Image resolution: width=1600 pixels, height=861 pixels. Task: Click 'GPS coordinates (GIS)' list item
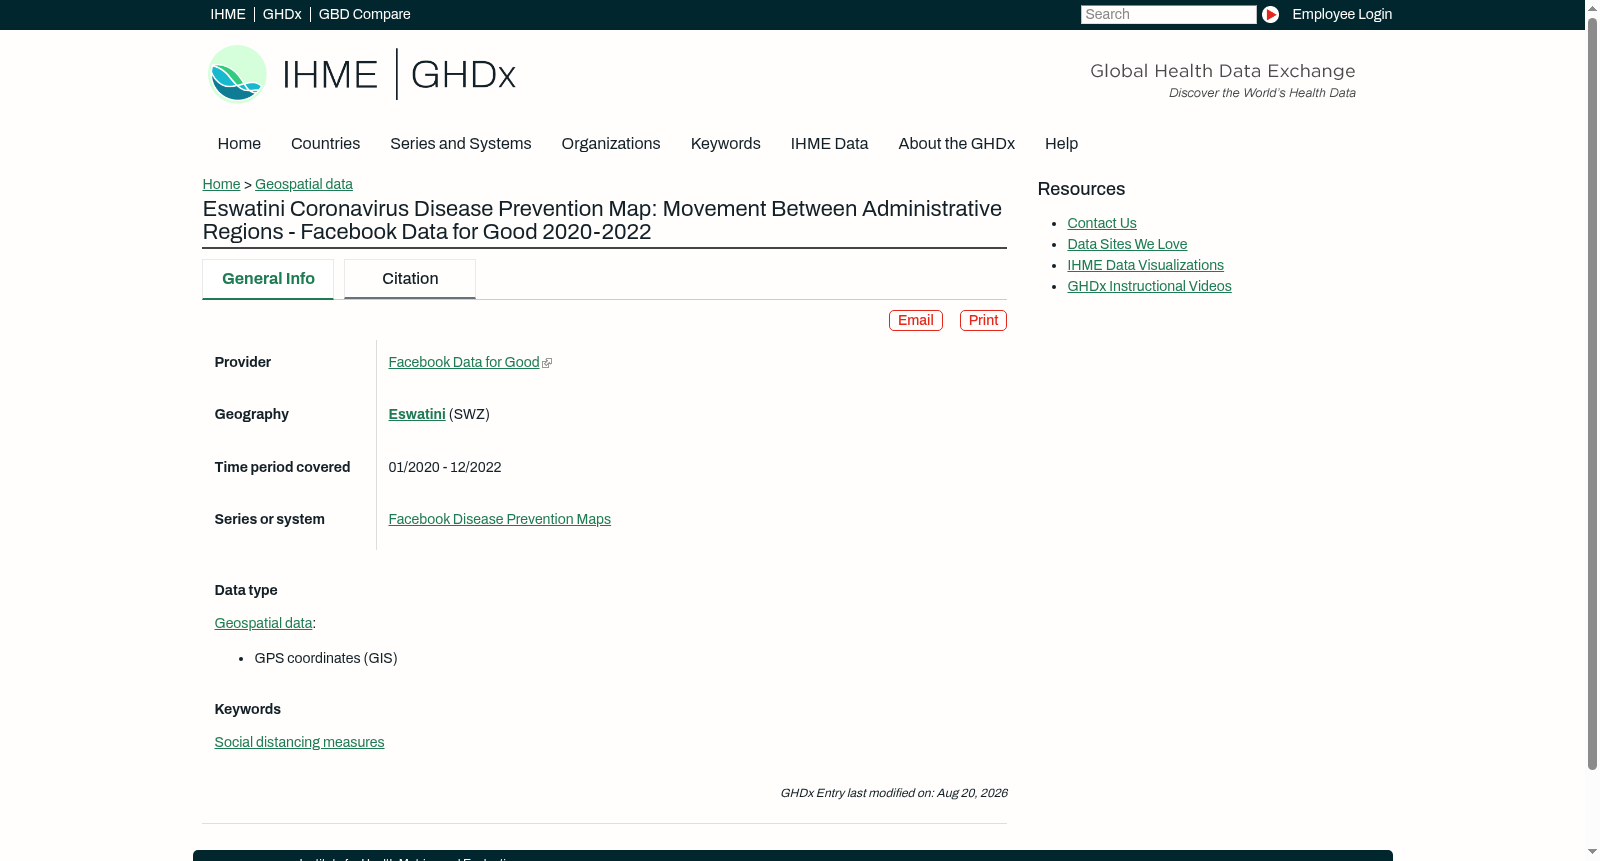tap(326, 658)
